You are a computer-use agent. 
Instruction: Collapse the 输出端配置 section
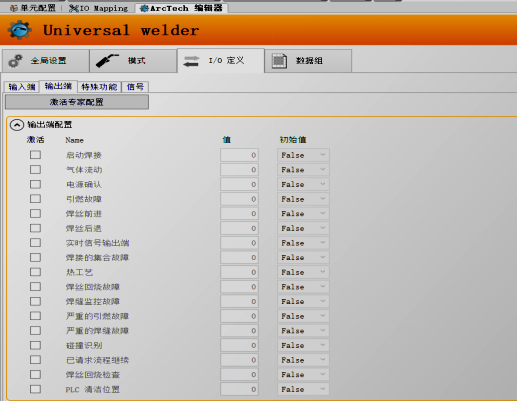tap(17, 125)
